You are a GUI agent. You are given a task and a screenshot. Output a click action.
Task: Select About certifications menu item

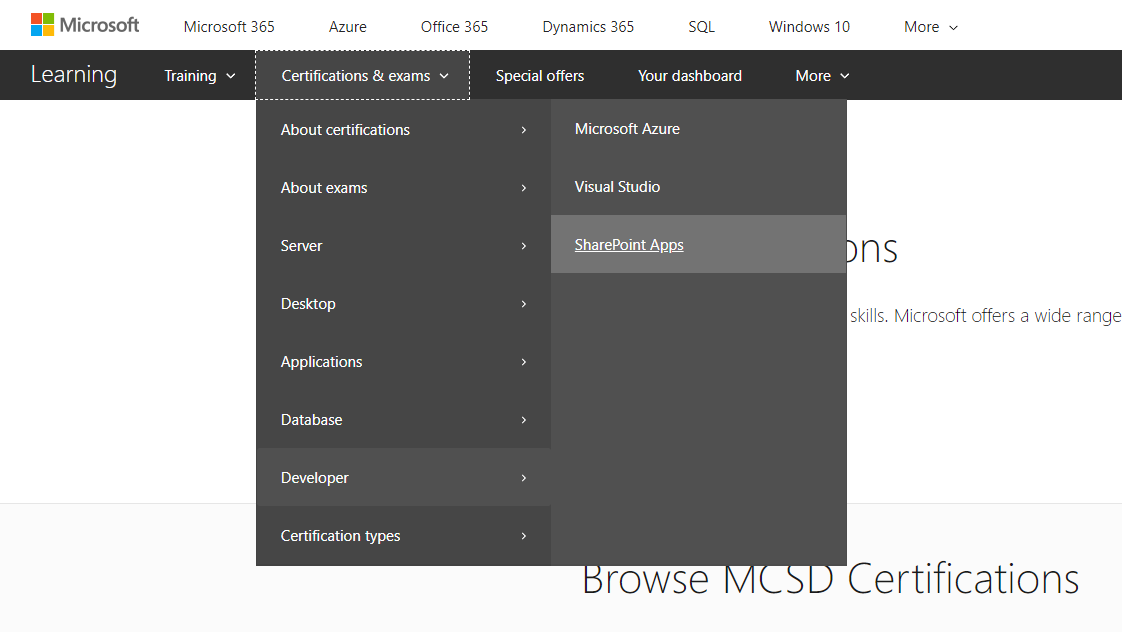[x=345, y=129]
